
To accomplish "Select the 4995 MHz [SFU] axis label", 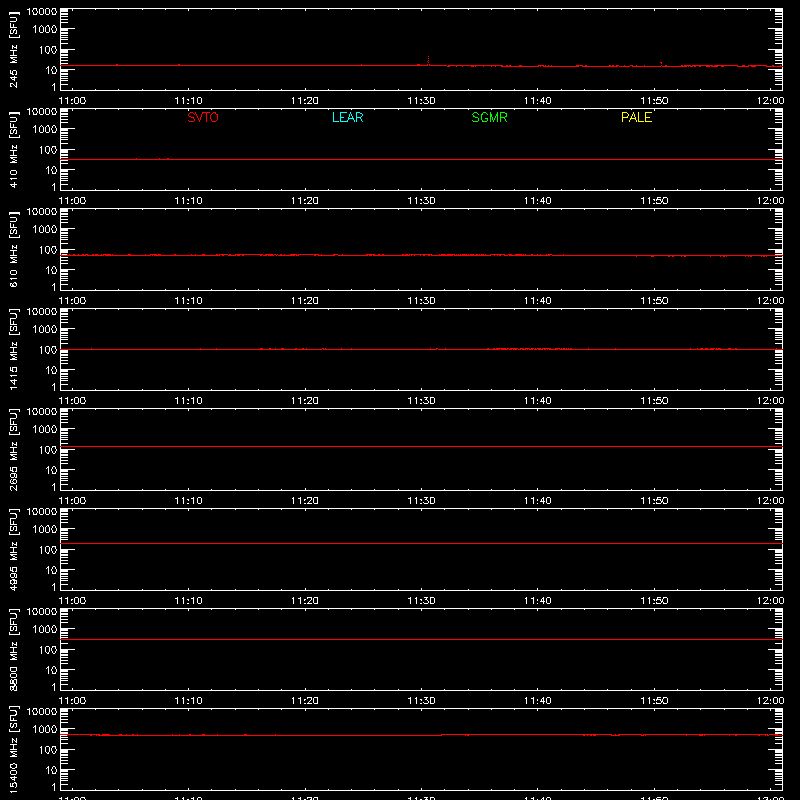I will tap(13, 549).
